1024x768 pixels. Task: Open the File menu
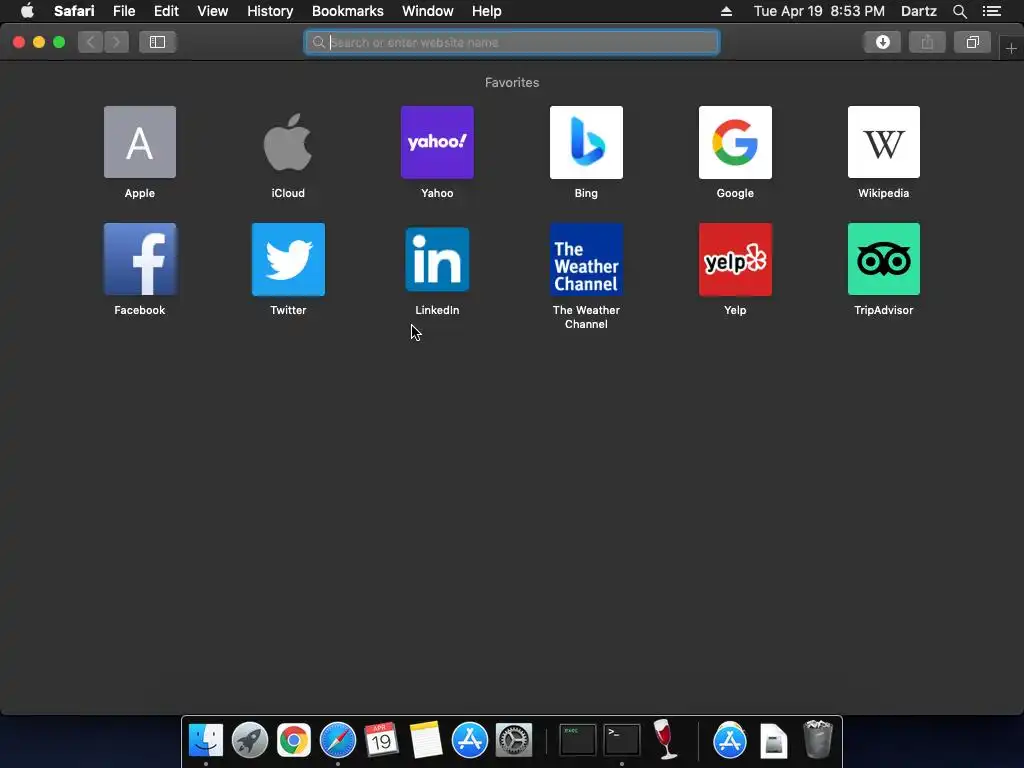tap(124, 11)
